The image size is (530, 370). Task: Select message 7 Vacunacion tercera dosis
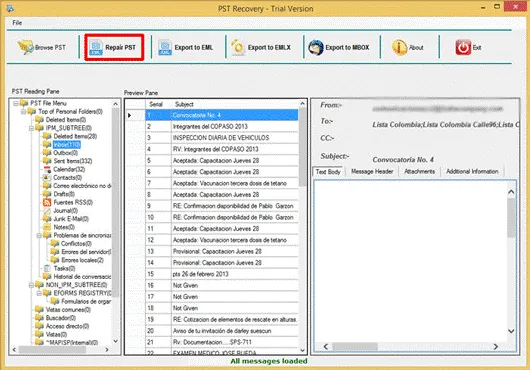tap(222, 183)
